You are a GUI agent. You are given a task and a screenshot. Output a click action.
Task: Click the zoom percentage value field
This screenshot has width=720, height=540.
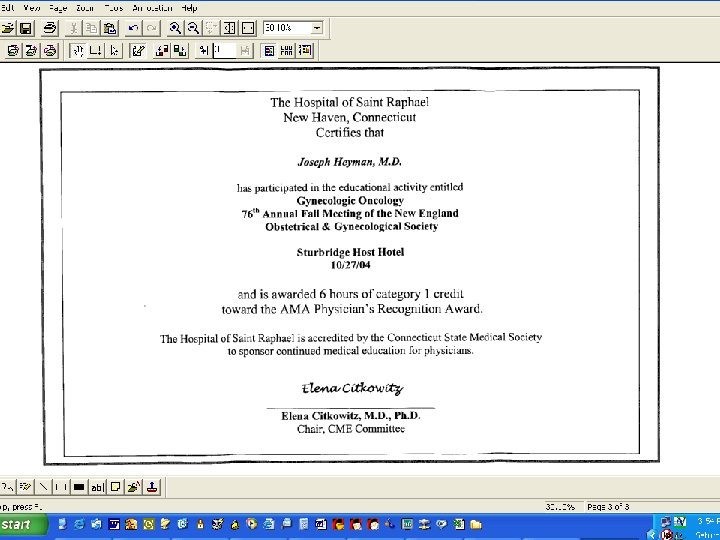pos(287,28)
